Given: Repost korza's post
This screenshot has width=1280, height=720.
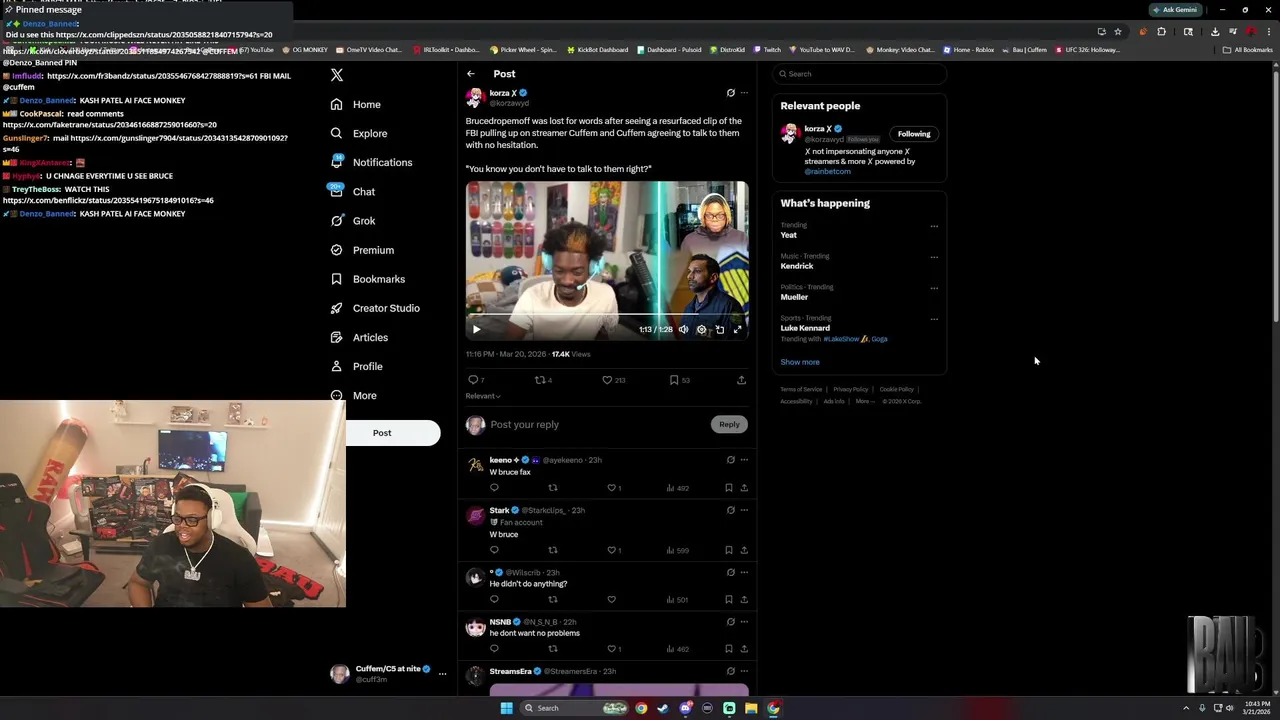Looking at the screenshot, I should point(541,380).
